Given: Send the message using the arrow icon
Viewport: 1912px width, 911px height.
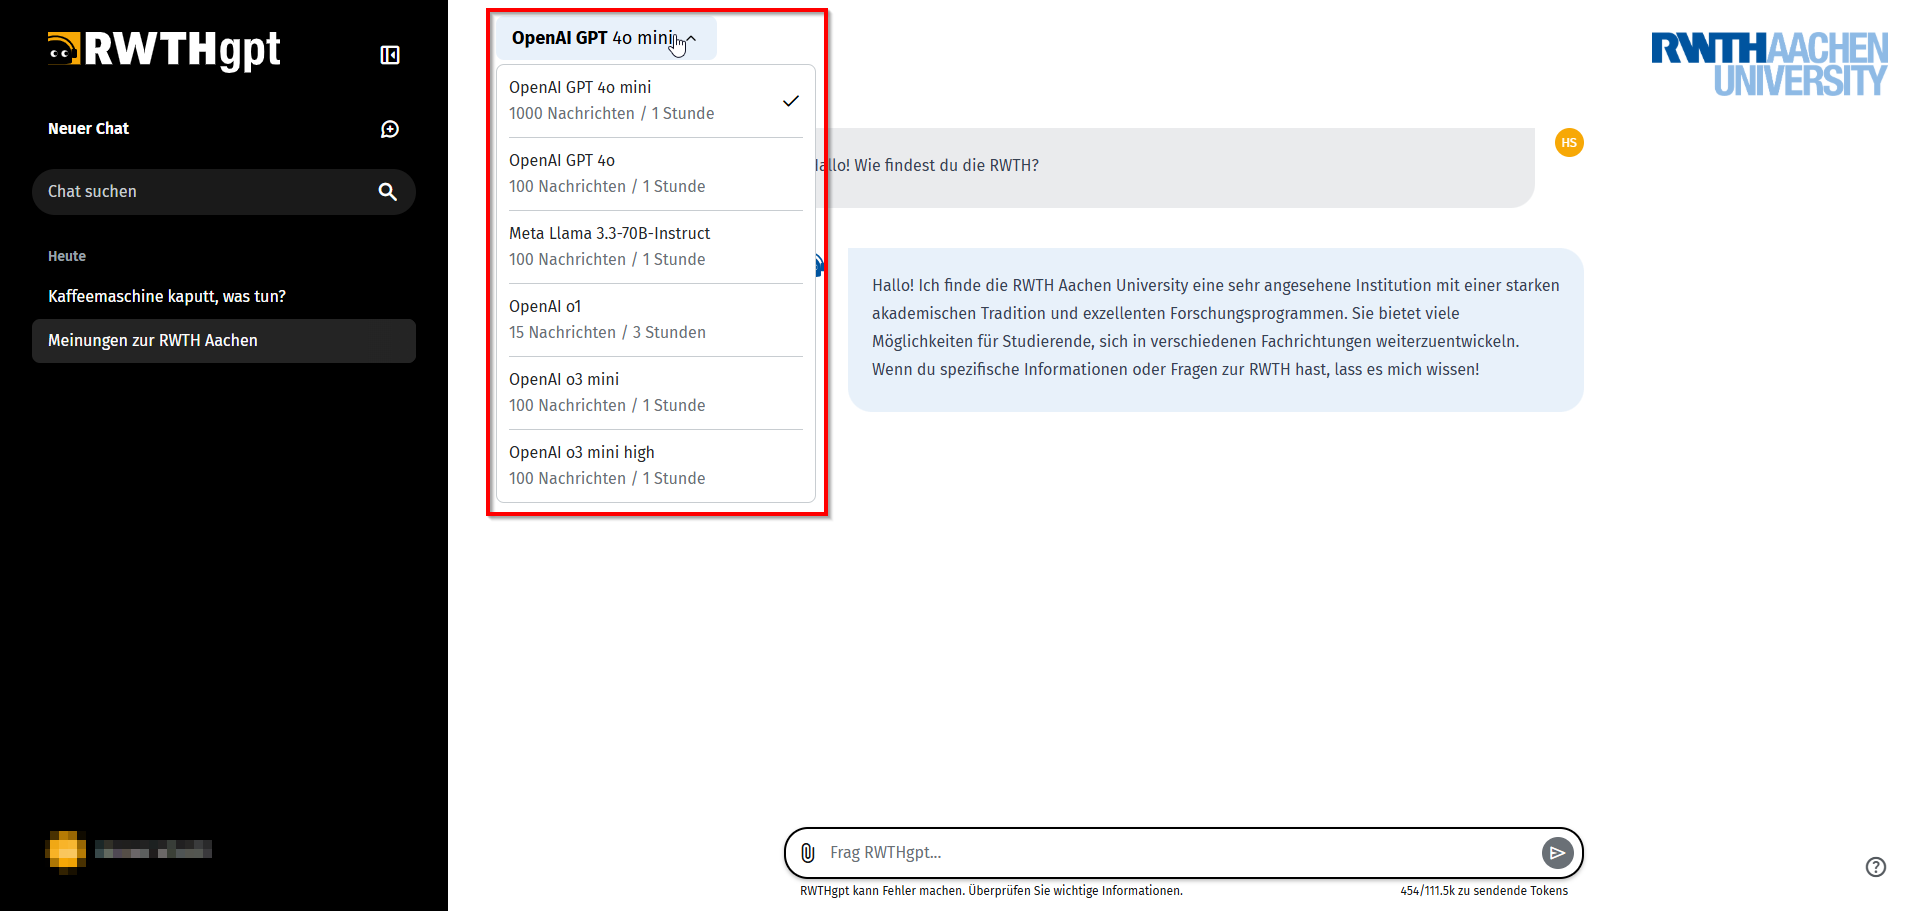Looking at the screenshot, I should [x=1557, y=853].
